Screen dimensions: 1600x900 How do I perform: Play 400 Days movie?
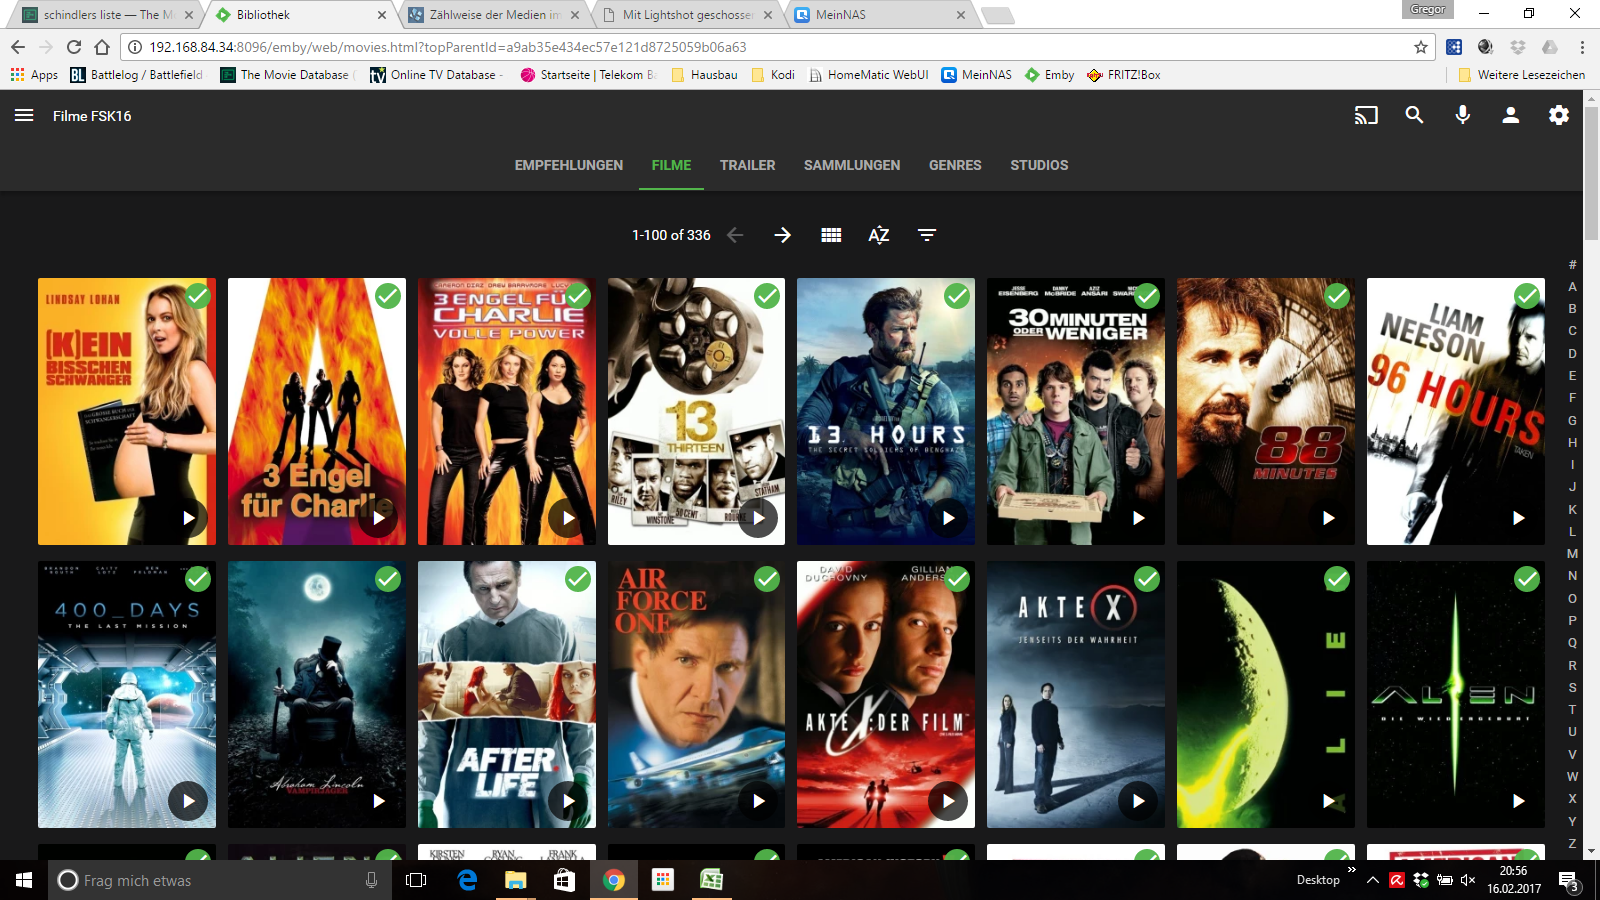[188, 801]
